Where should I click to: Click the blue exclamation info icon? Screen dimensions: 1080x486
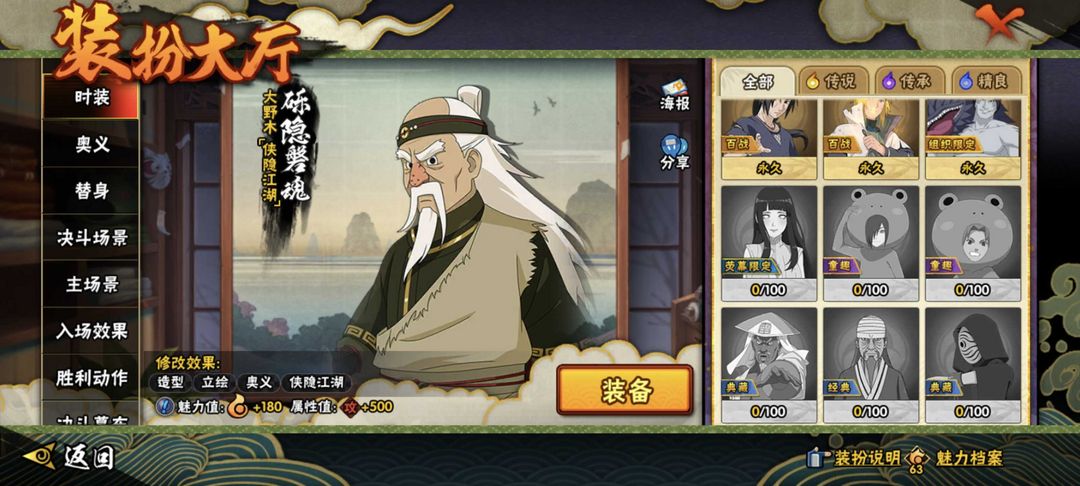coord(165,406)
